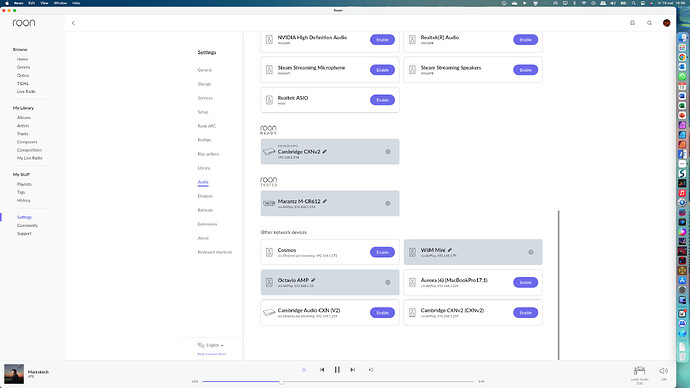Open the Library settings tab
Screen dimensions: 690x388
tap(204, 168)
